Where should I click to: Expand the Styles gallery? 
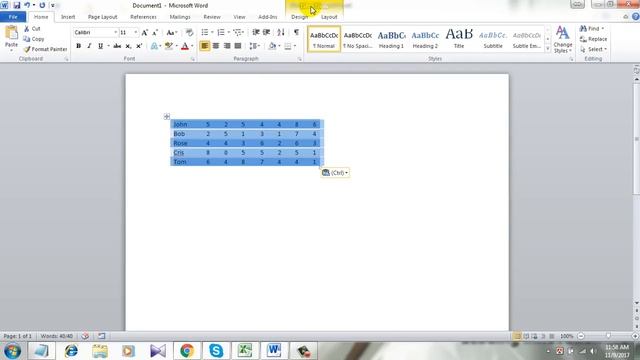click(548, 49)
